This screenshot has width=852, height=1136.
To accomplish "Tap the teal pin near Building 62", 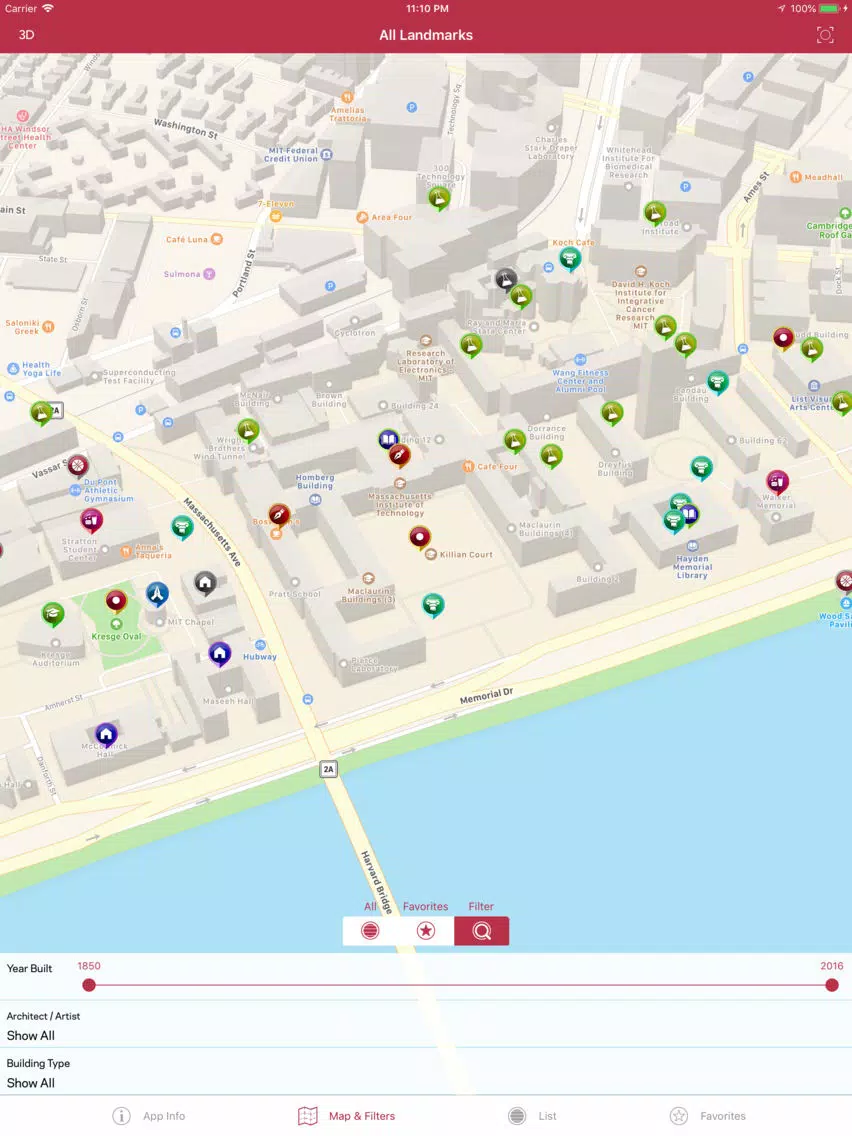I will 701,467.
